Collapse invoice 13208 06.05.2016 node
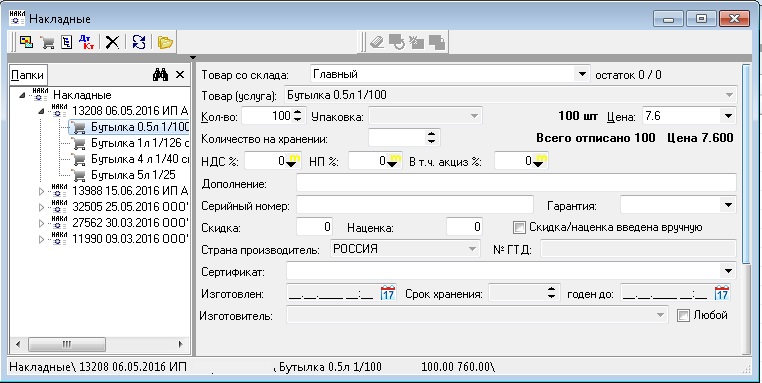The image size is (762, 383). coord(41,111)
